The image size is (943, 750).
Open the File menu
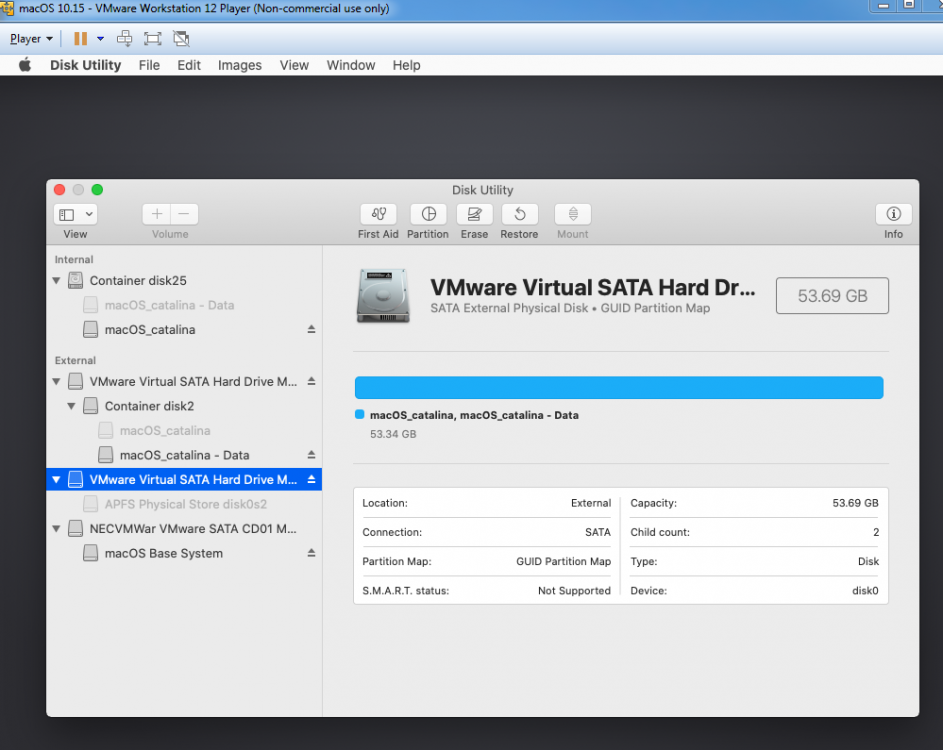point(149,65)
